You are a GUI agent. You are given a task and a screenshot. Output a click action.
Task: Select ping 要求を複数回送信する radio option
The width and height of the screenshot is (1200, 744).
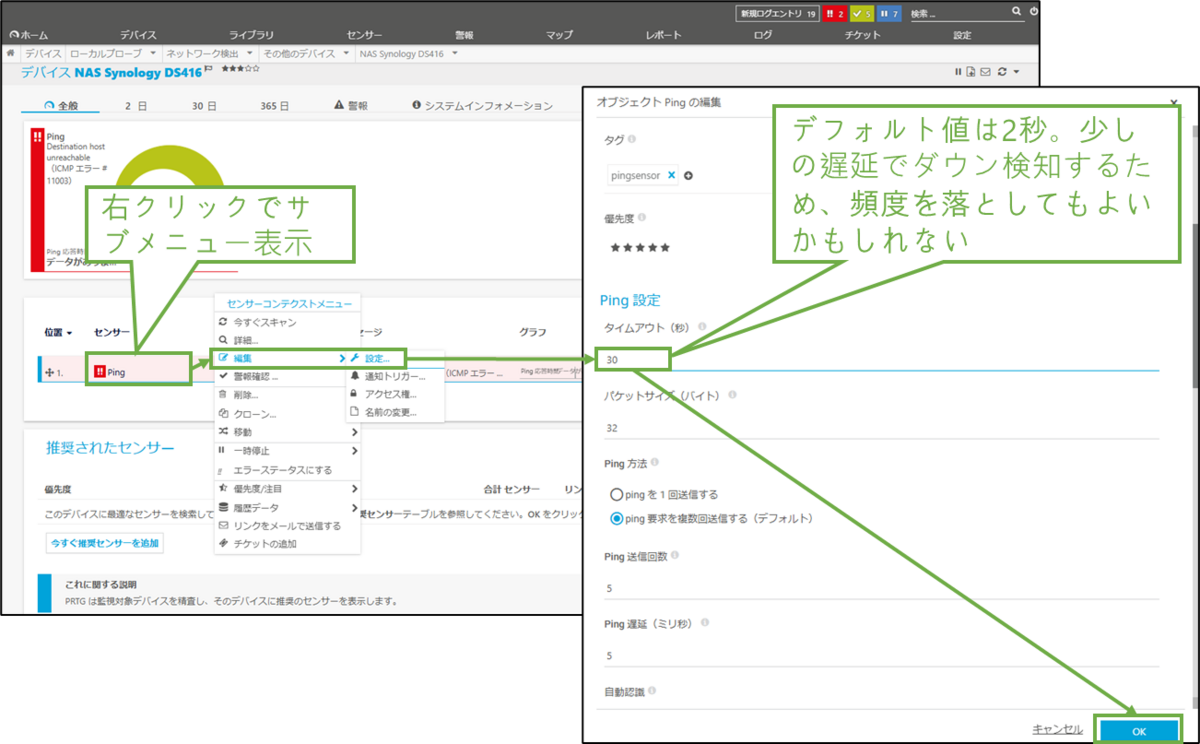click(x=617, y=518)
